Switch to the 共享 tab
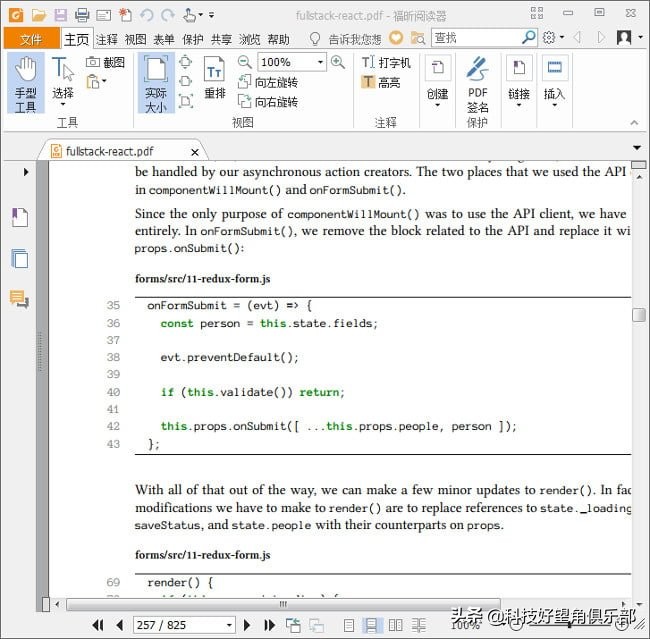The height and width of the screenshot is (639, 650). (221, 39)
